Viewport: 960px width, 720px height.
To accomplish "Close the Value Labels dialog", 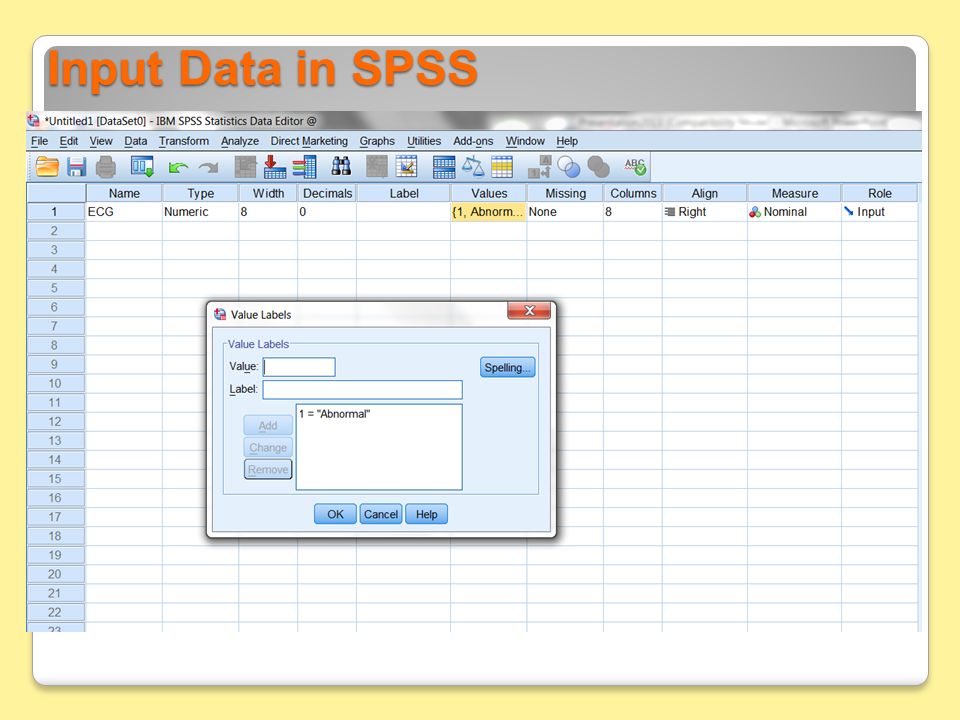I will 530,310.
